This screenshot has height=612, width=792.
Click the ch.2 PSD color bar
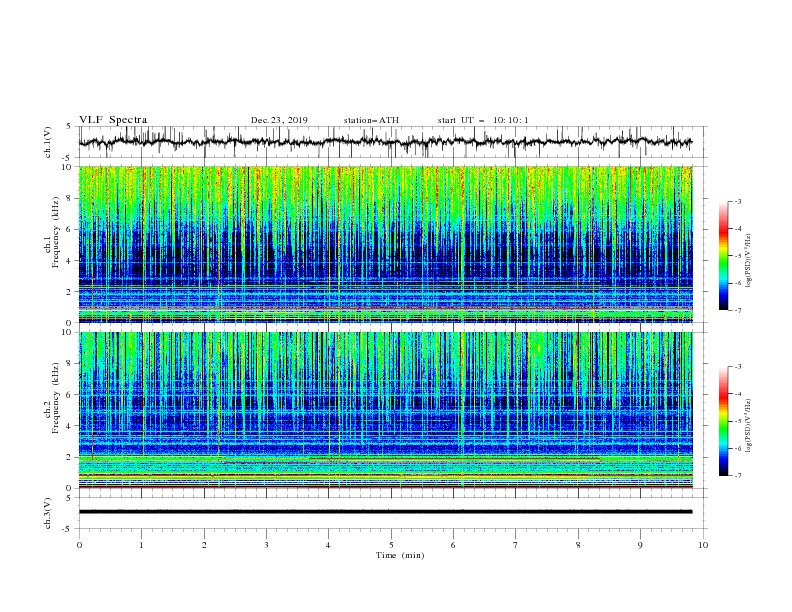724,421
